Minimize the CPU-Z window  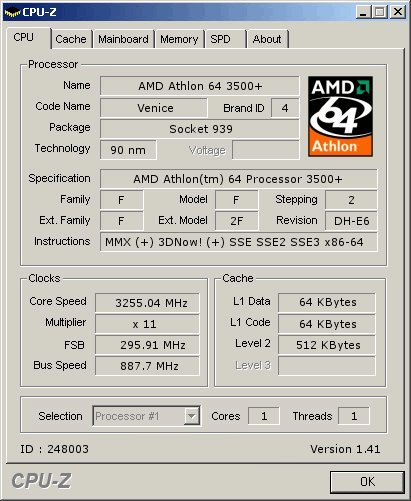363,12
